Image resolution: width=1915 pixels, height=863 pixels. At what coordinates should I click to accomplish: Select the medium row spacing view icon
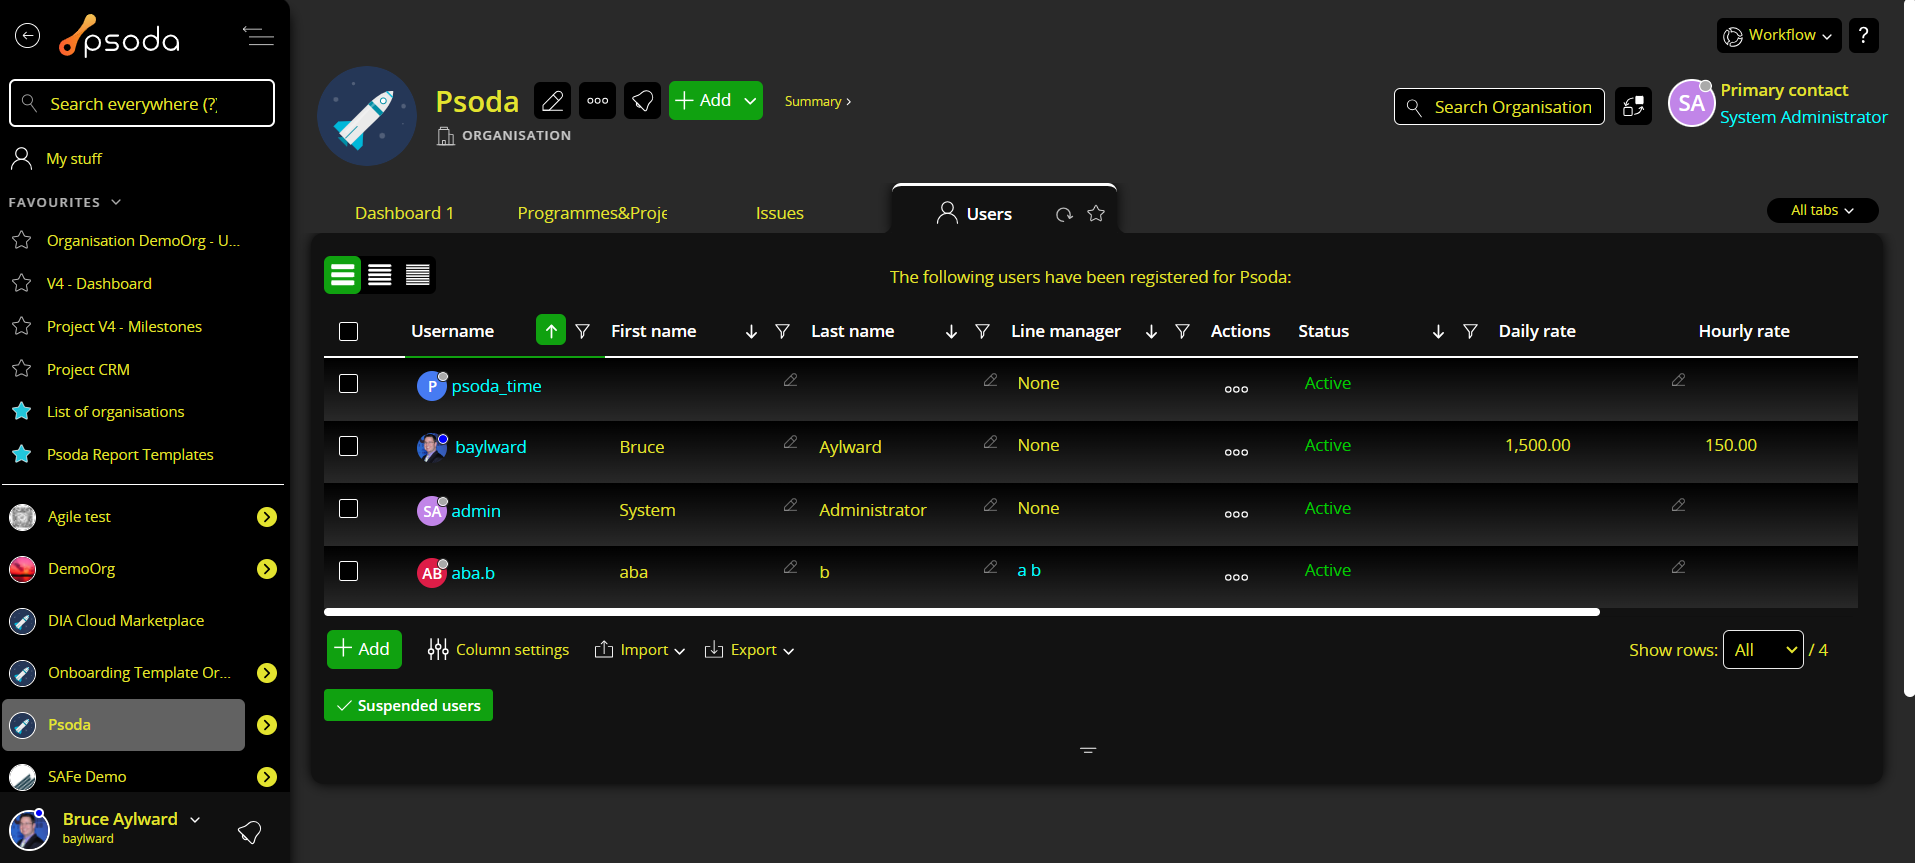(380, 274)
